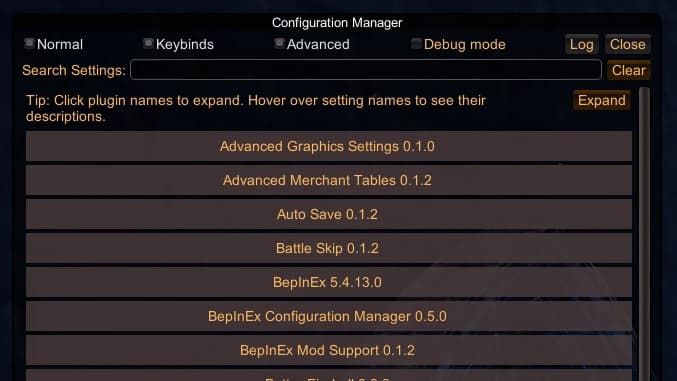The width and height of the screenshot is (677, 381).
Task: Click the tip text about plugin names
Action: point(256,108)
